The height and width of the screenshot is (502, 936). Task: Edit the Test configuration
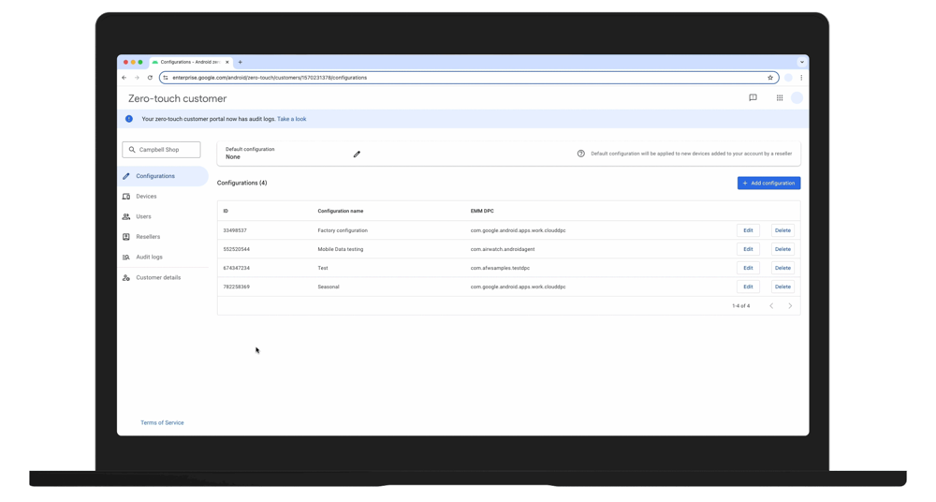click(748, 268)
